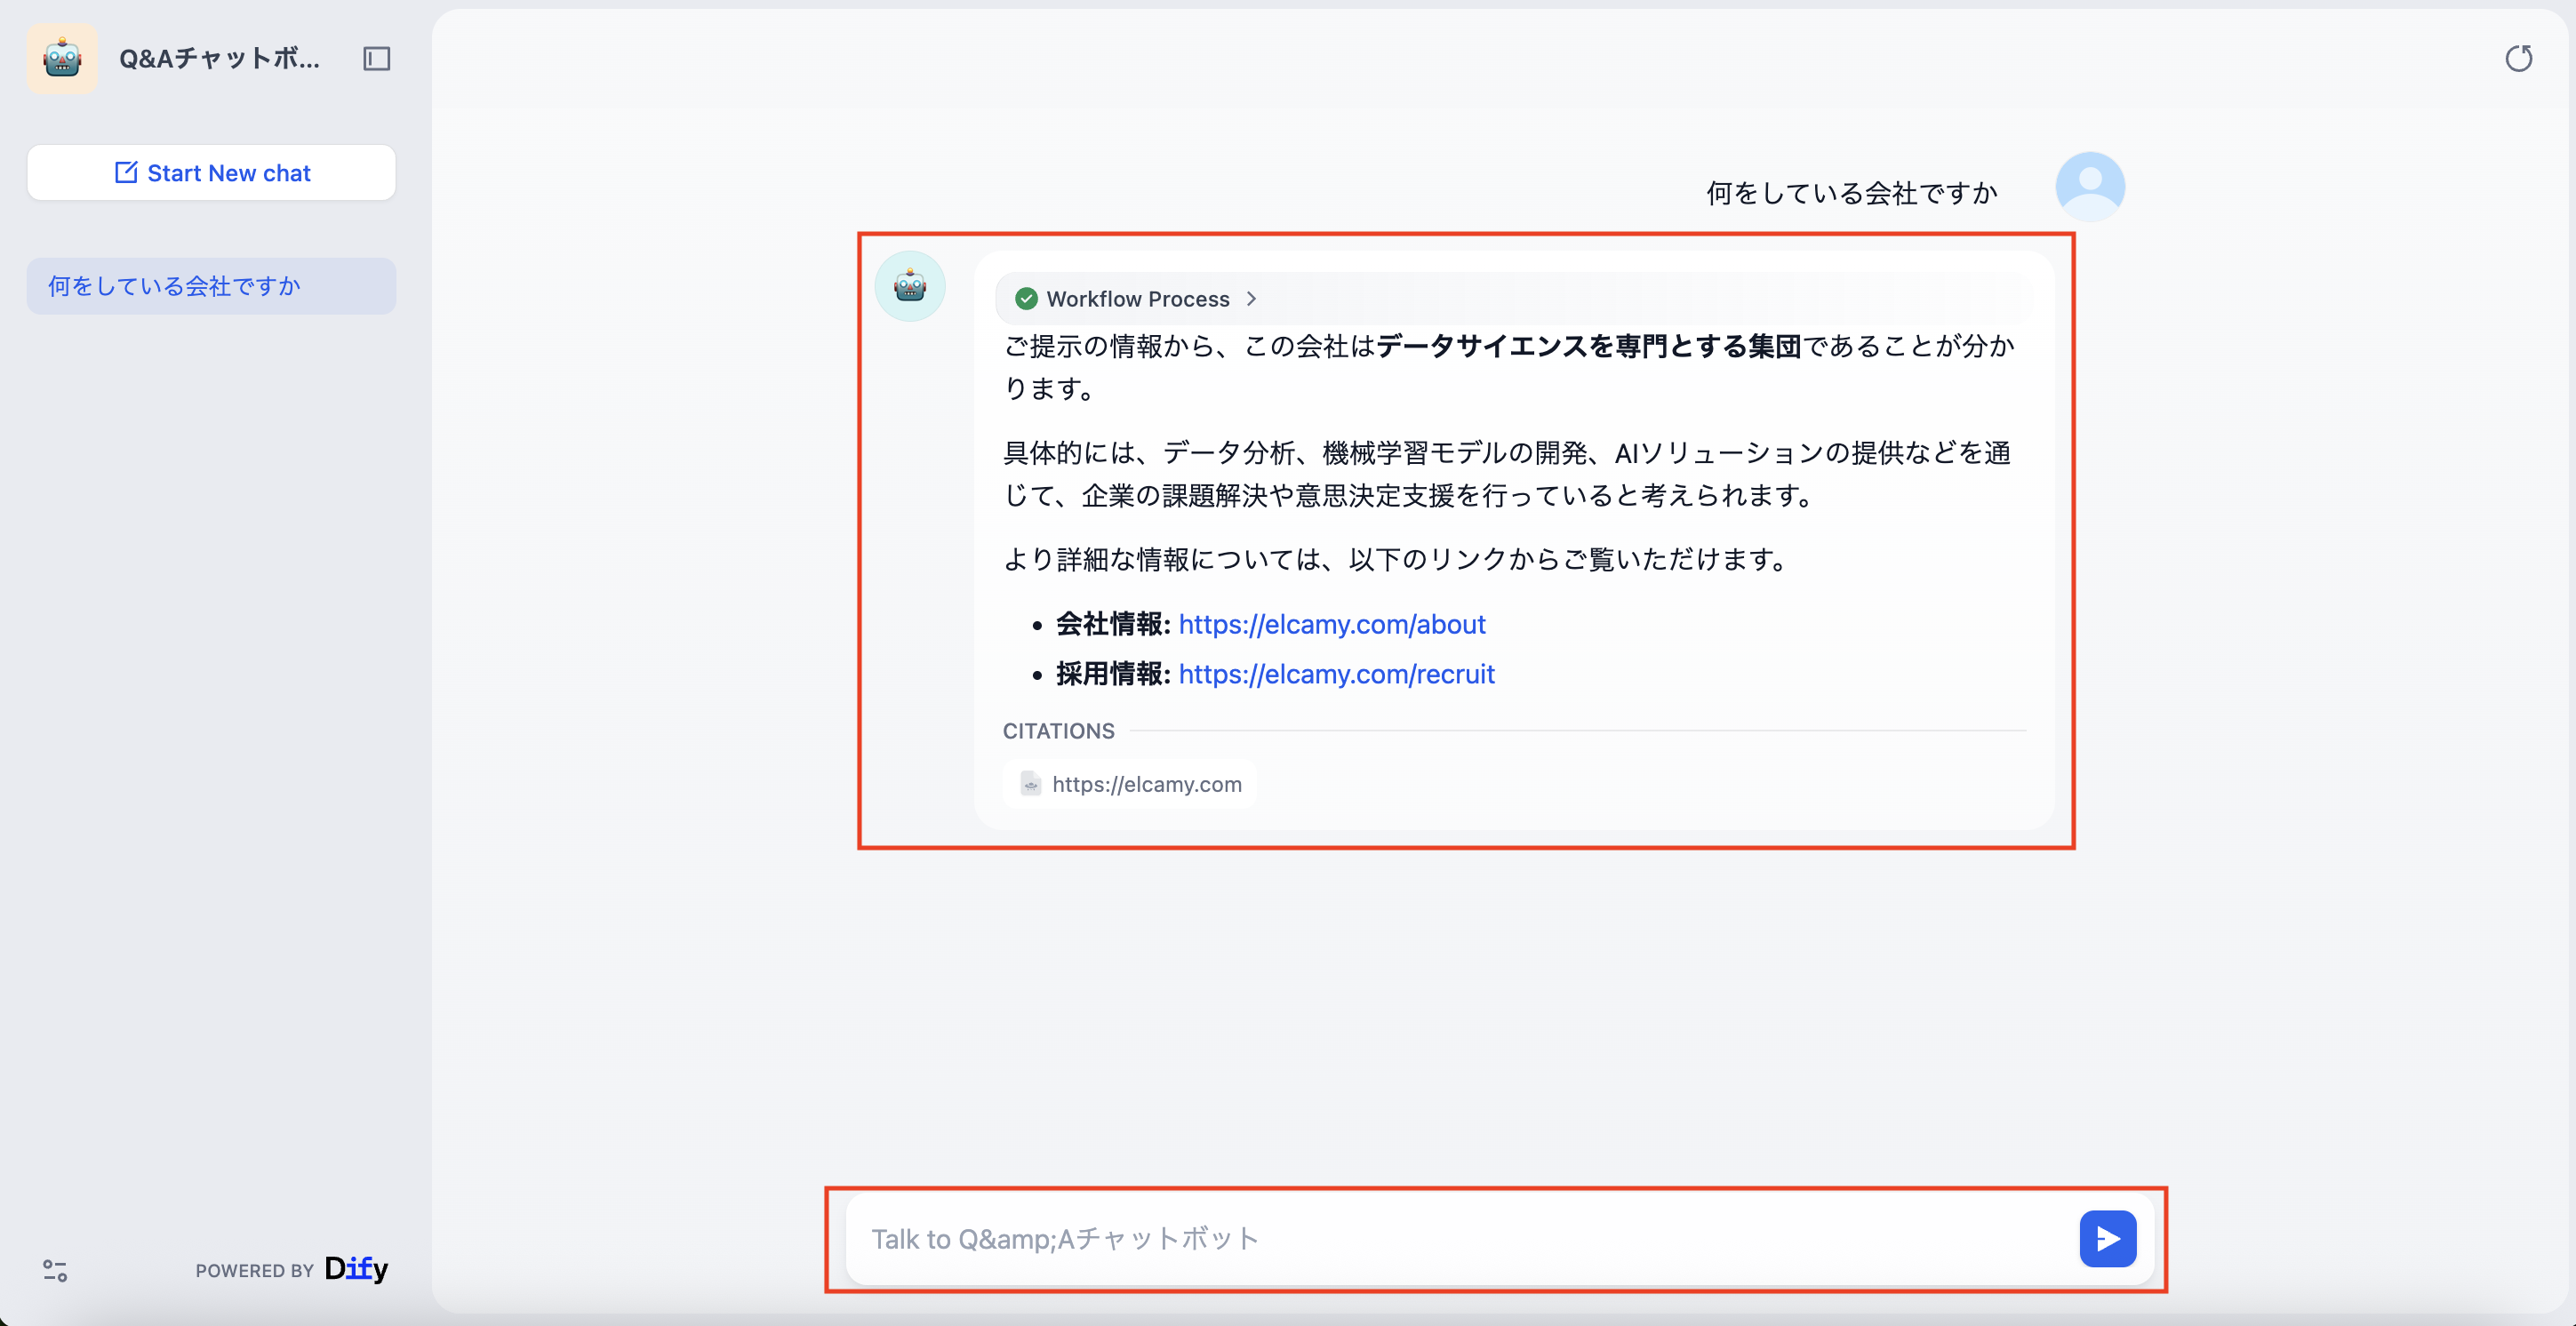Click the https://elcamy.com citation chip
2576x1326 pixels.
1130,784
